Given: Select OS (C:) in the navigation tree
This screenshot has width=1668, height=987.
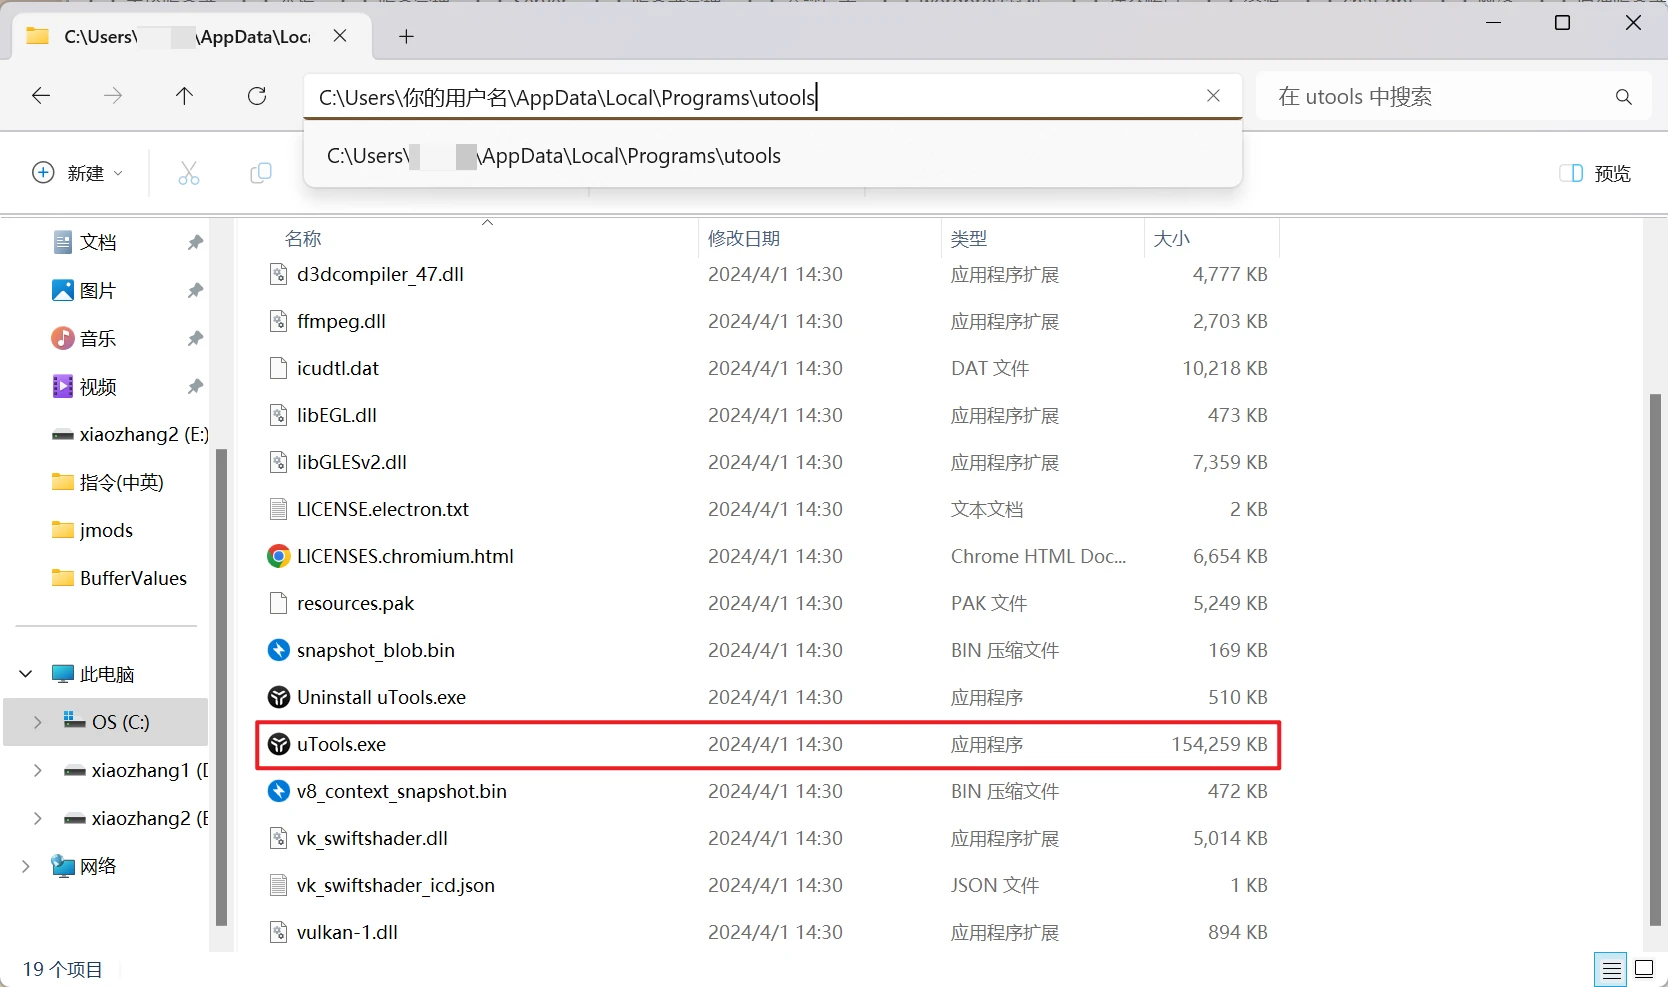Looking at the screenshot, I should click(x=106, y=722).
